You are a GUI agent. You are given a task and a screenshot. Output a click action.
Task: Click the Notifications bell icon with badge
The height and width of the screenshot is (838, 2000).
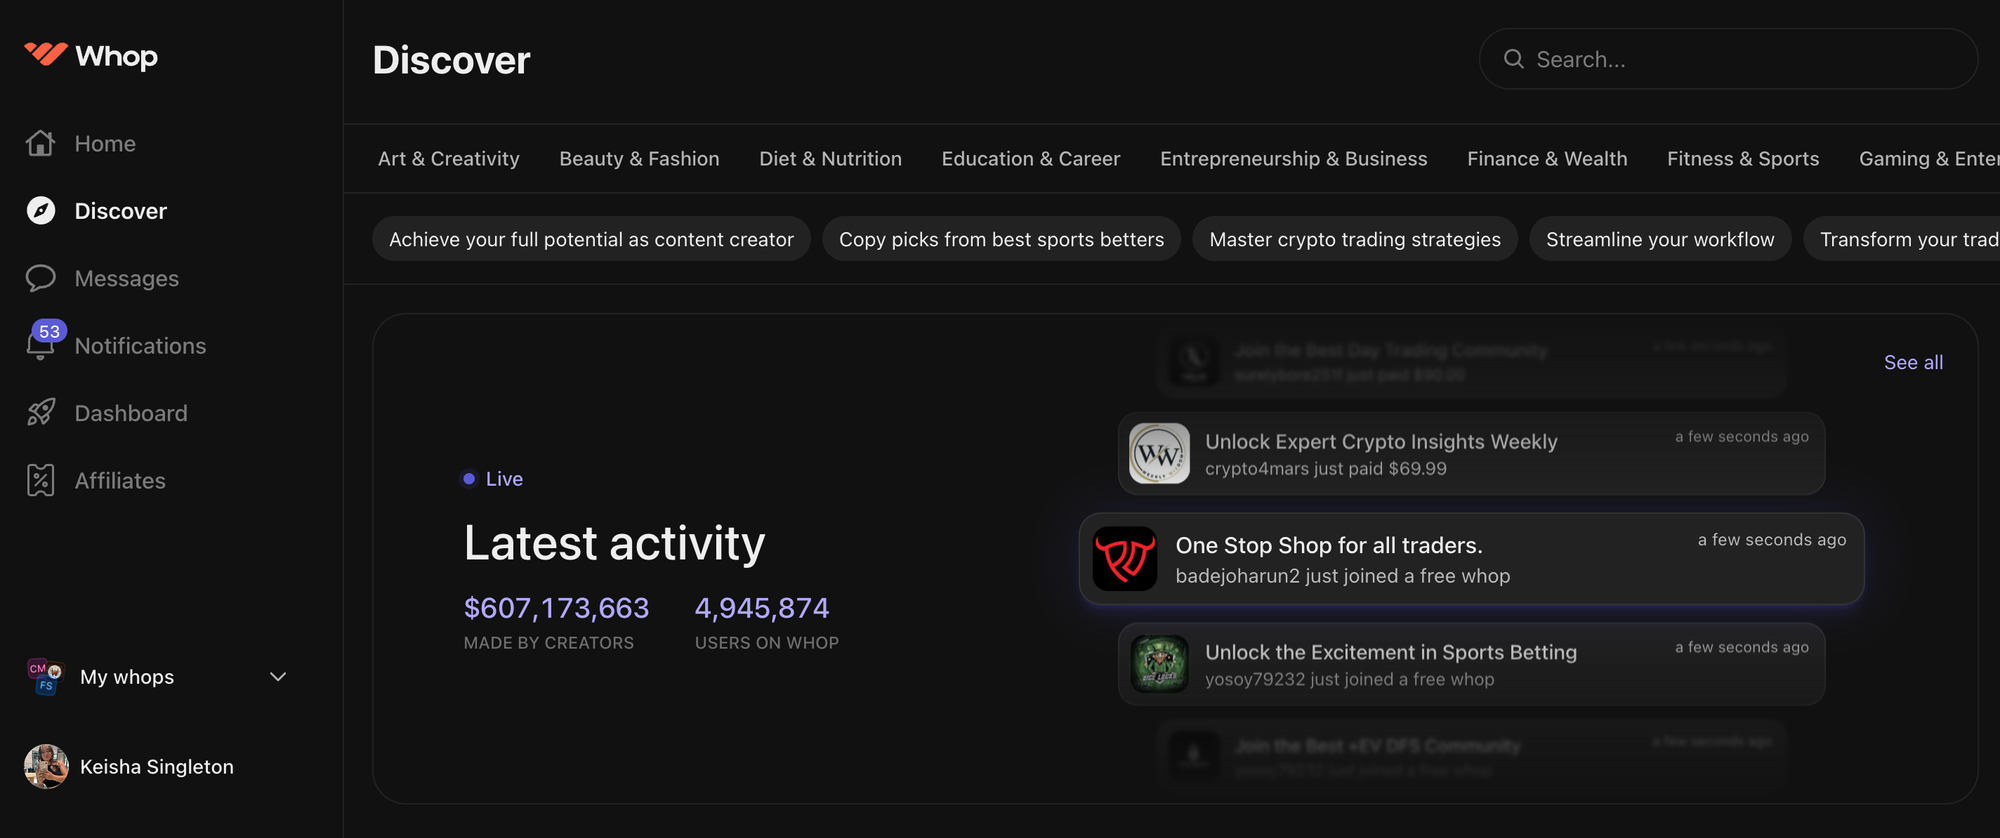pos(40,345)
